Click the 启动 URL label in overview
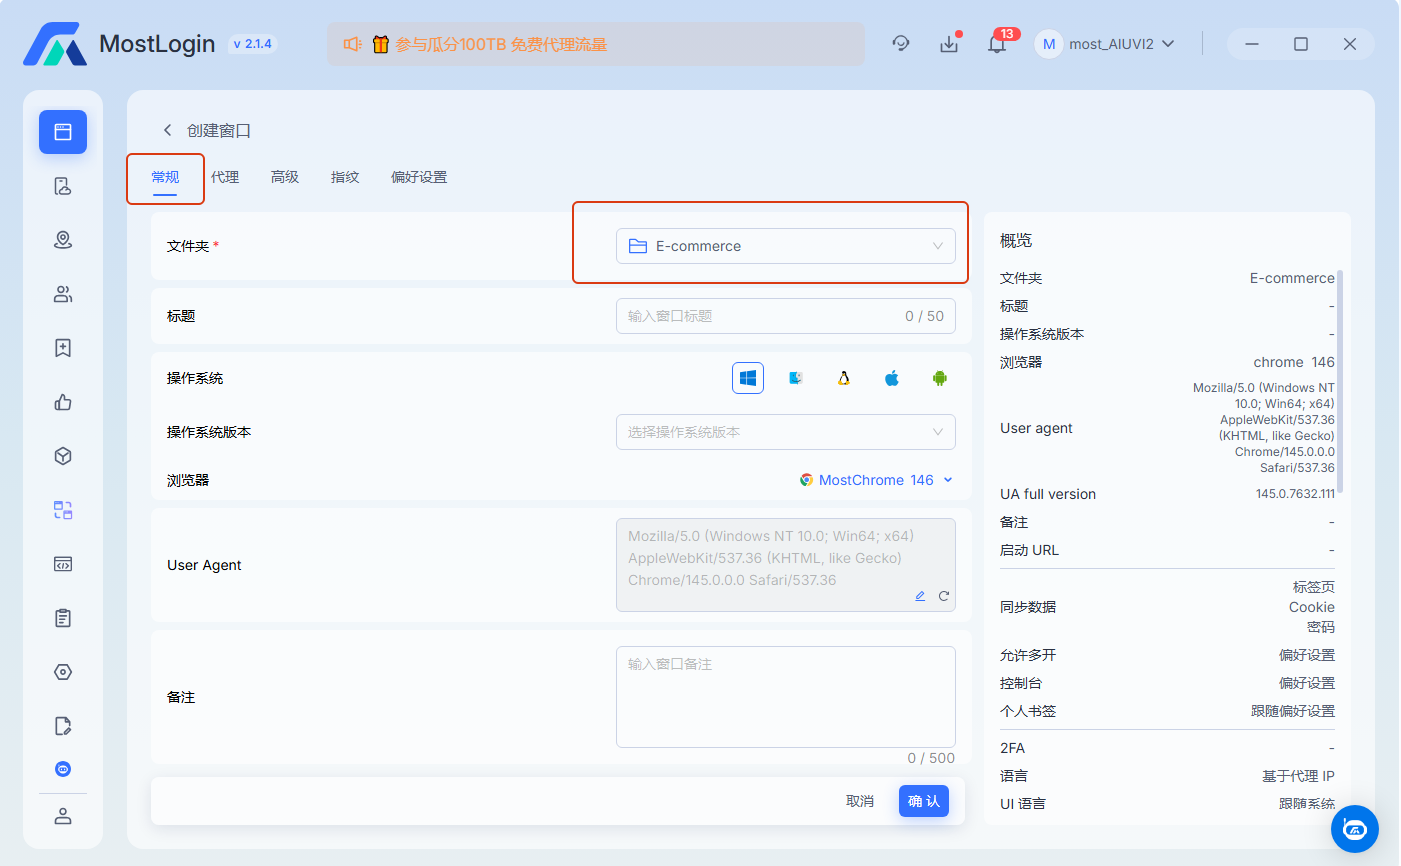This screenshot has width=1401, height=866. (1029, 550)
